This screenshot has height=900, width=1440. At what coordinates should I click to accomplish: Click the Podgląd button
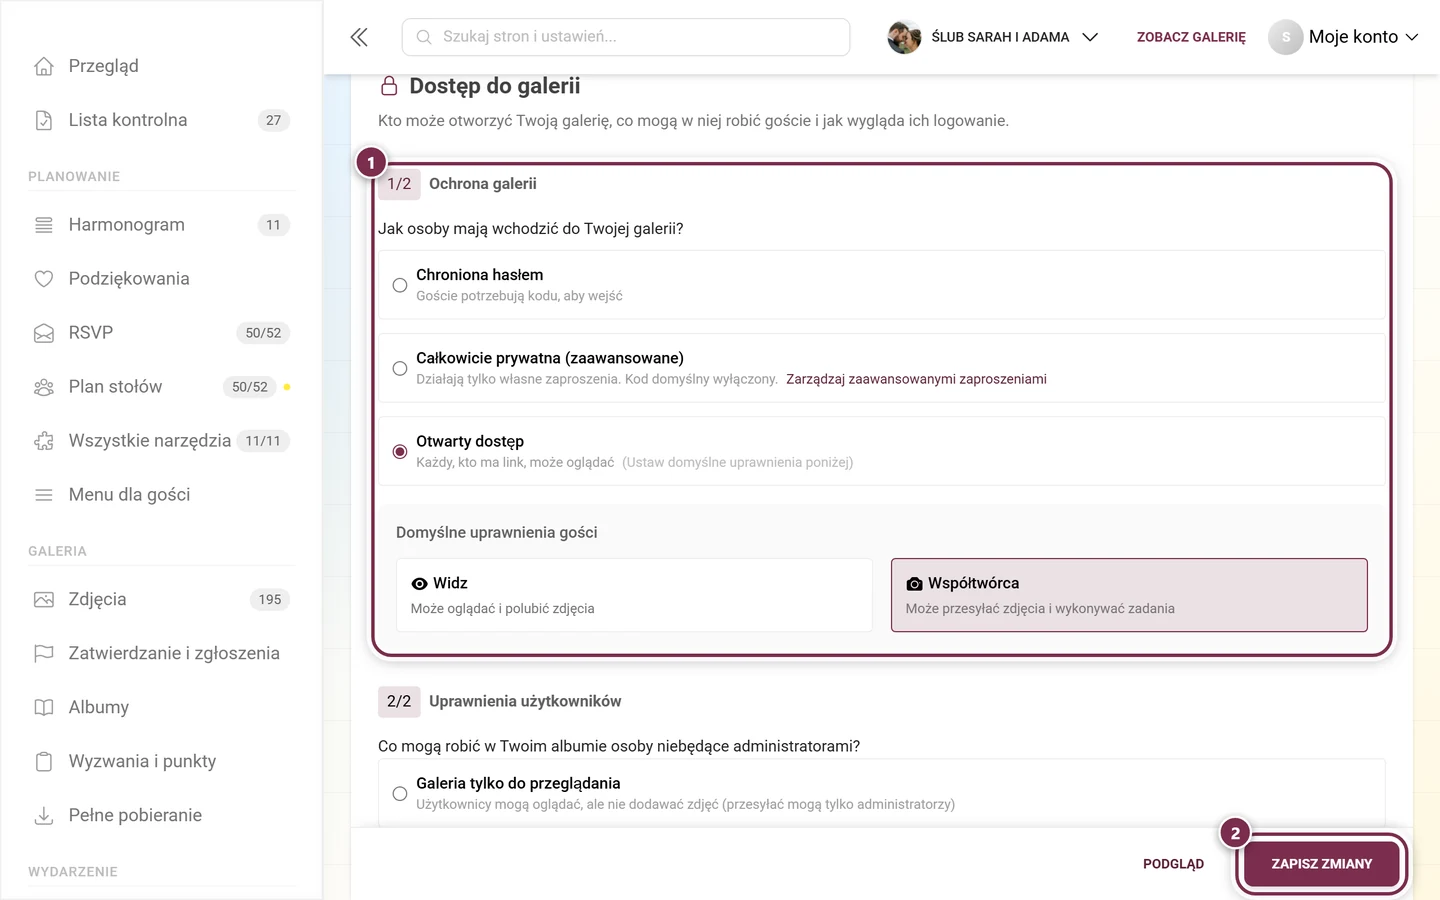pyautogui.click(x=1173, y=864)
